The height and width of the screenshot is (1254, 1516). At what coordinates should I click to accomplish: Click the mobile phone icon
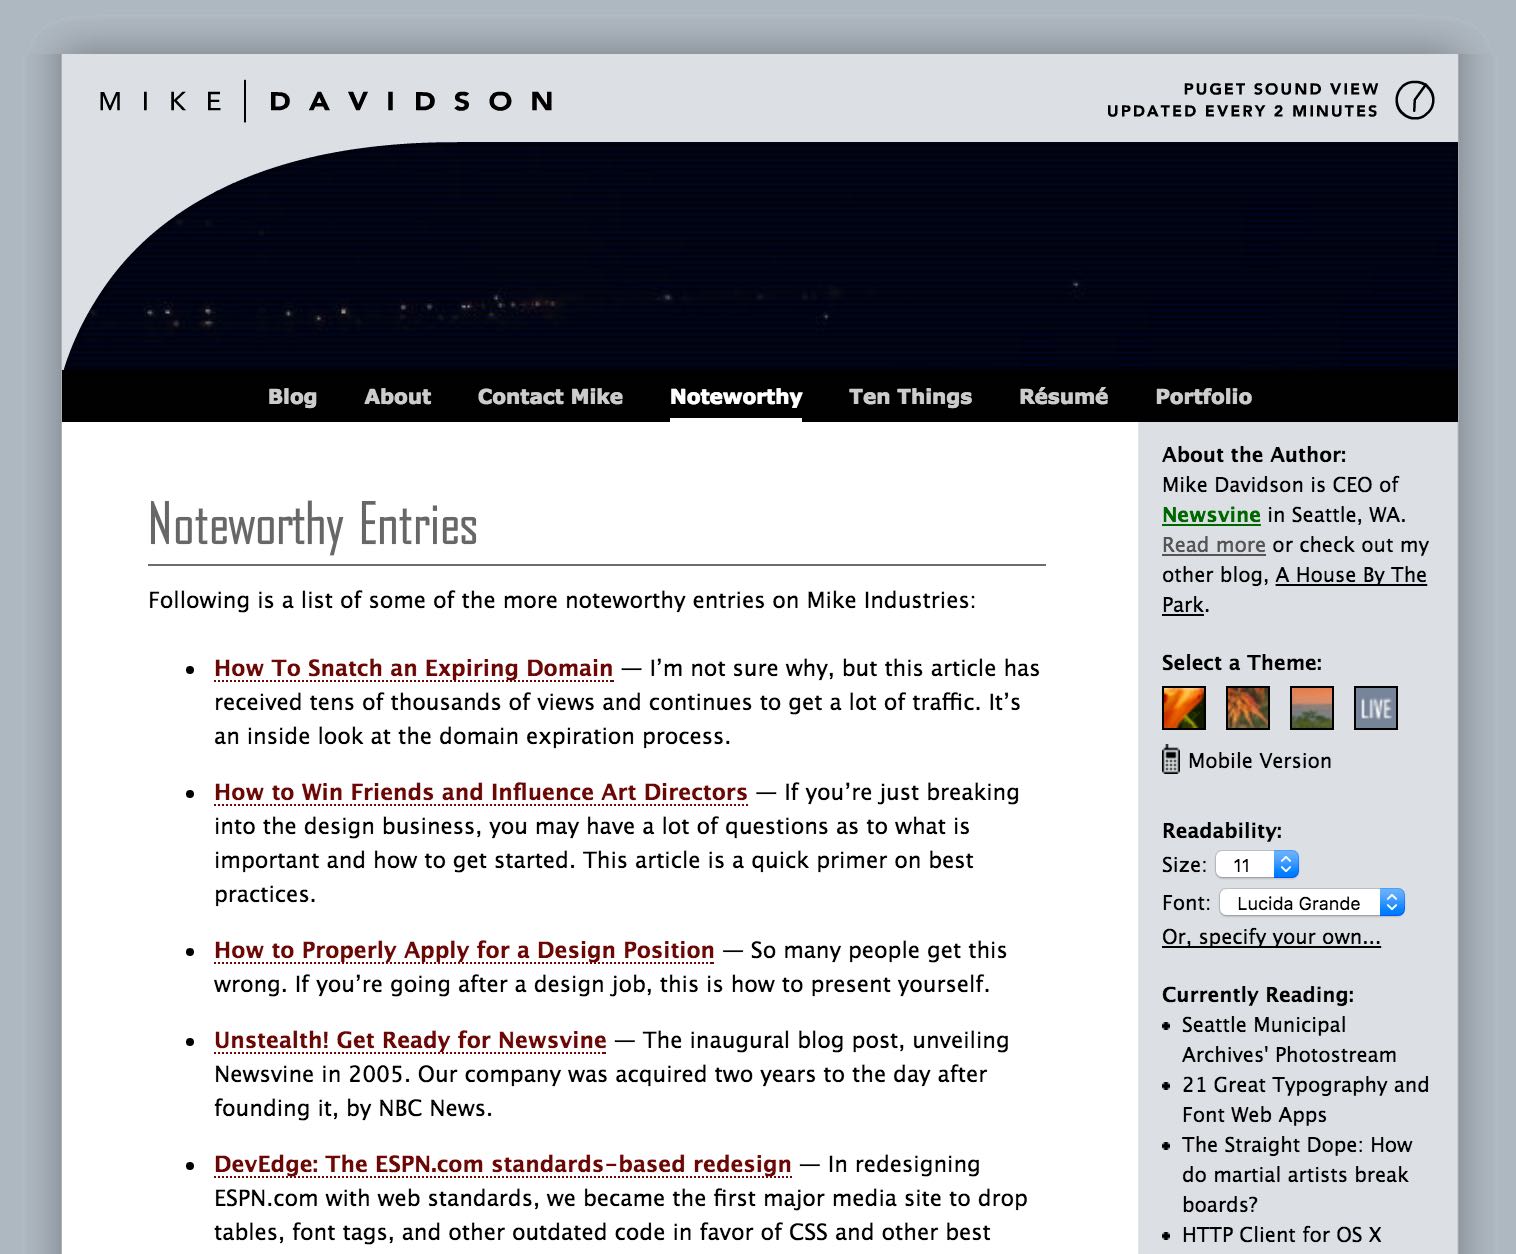[x=1171, y=760]
